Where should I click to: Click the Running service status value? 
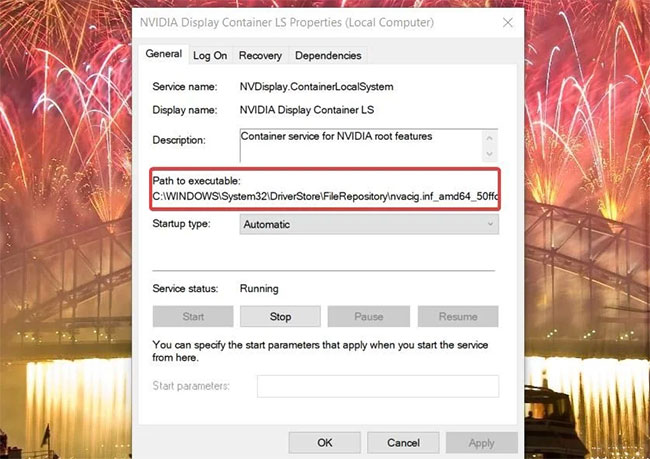click(259, 289)
